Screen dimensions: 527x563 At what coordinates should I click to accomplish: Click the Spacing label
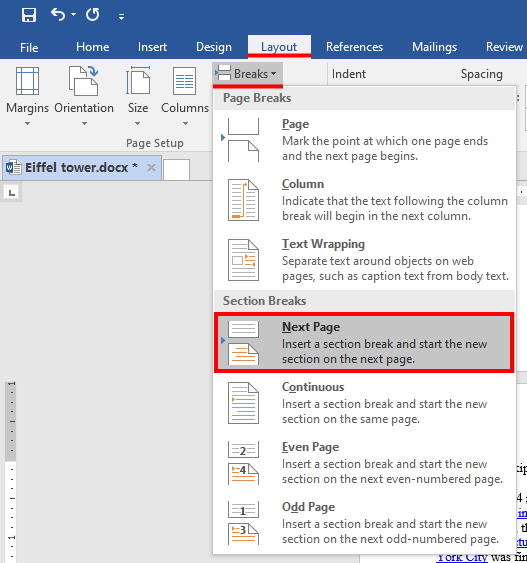(x=482, y=74)
